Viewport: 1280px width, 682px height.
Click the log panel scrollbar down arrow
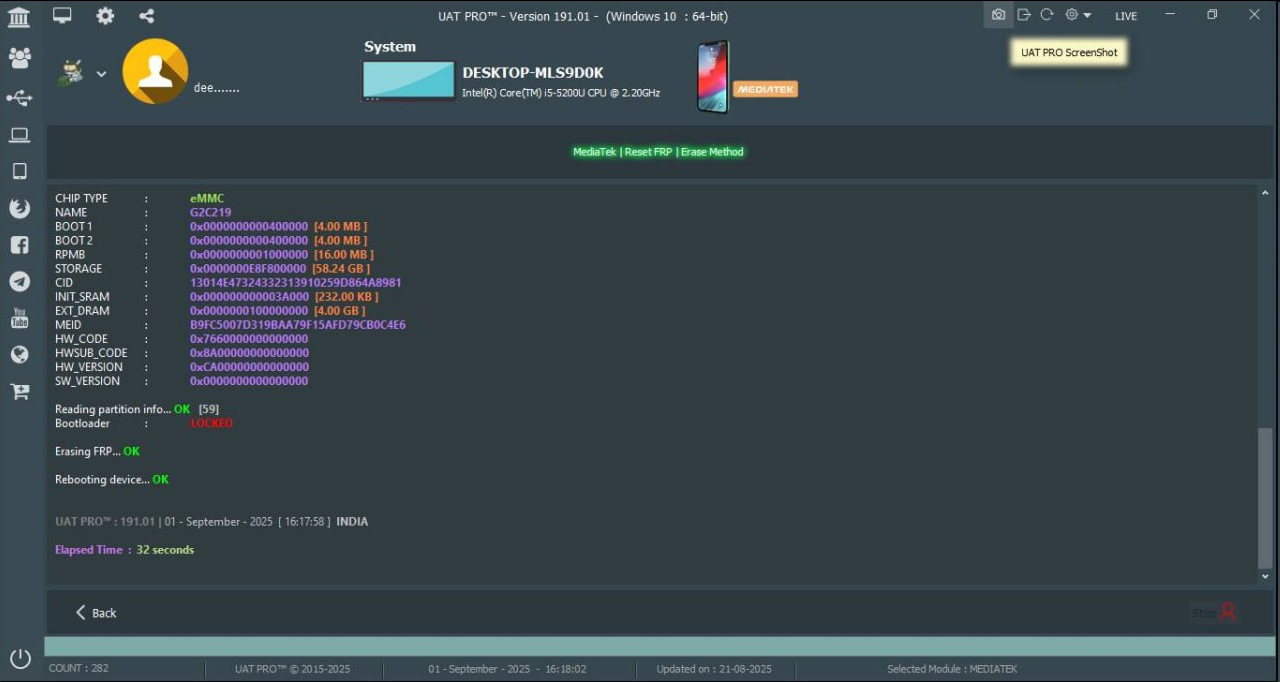[x=1265, y=577]
